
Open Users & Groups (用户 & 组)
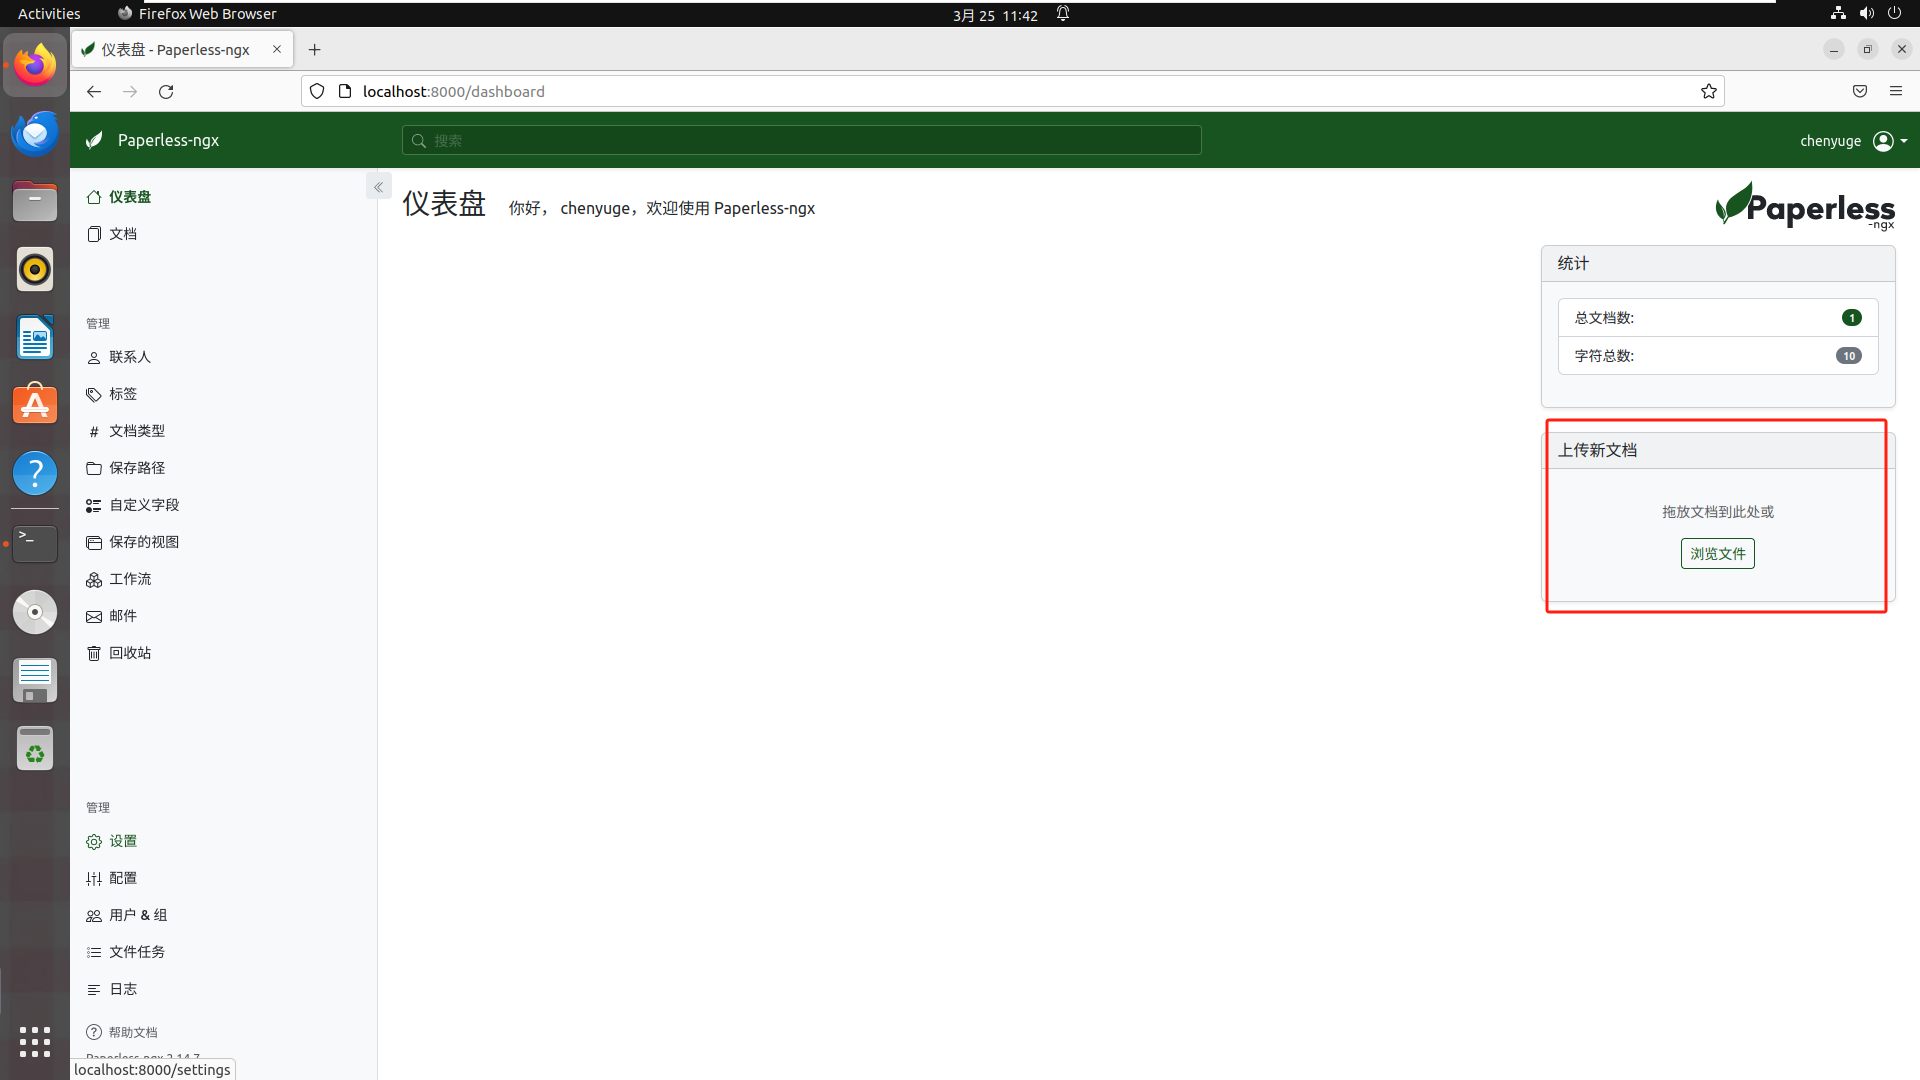137,915
